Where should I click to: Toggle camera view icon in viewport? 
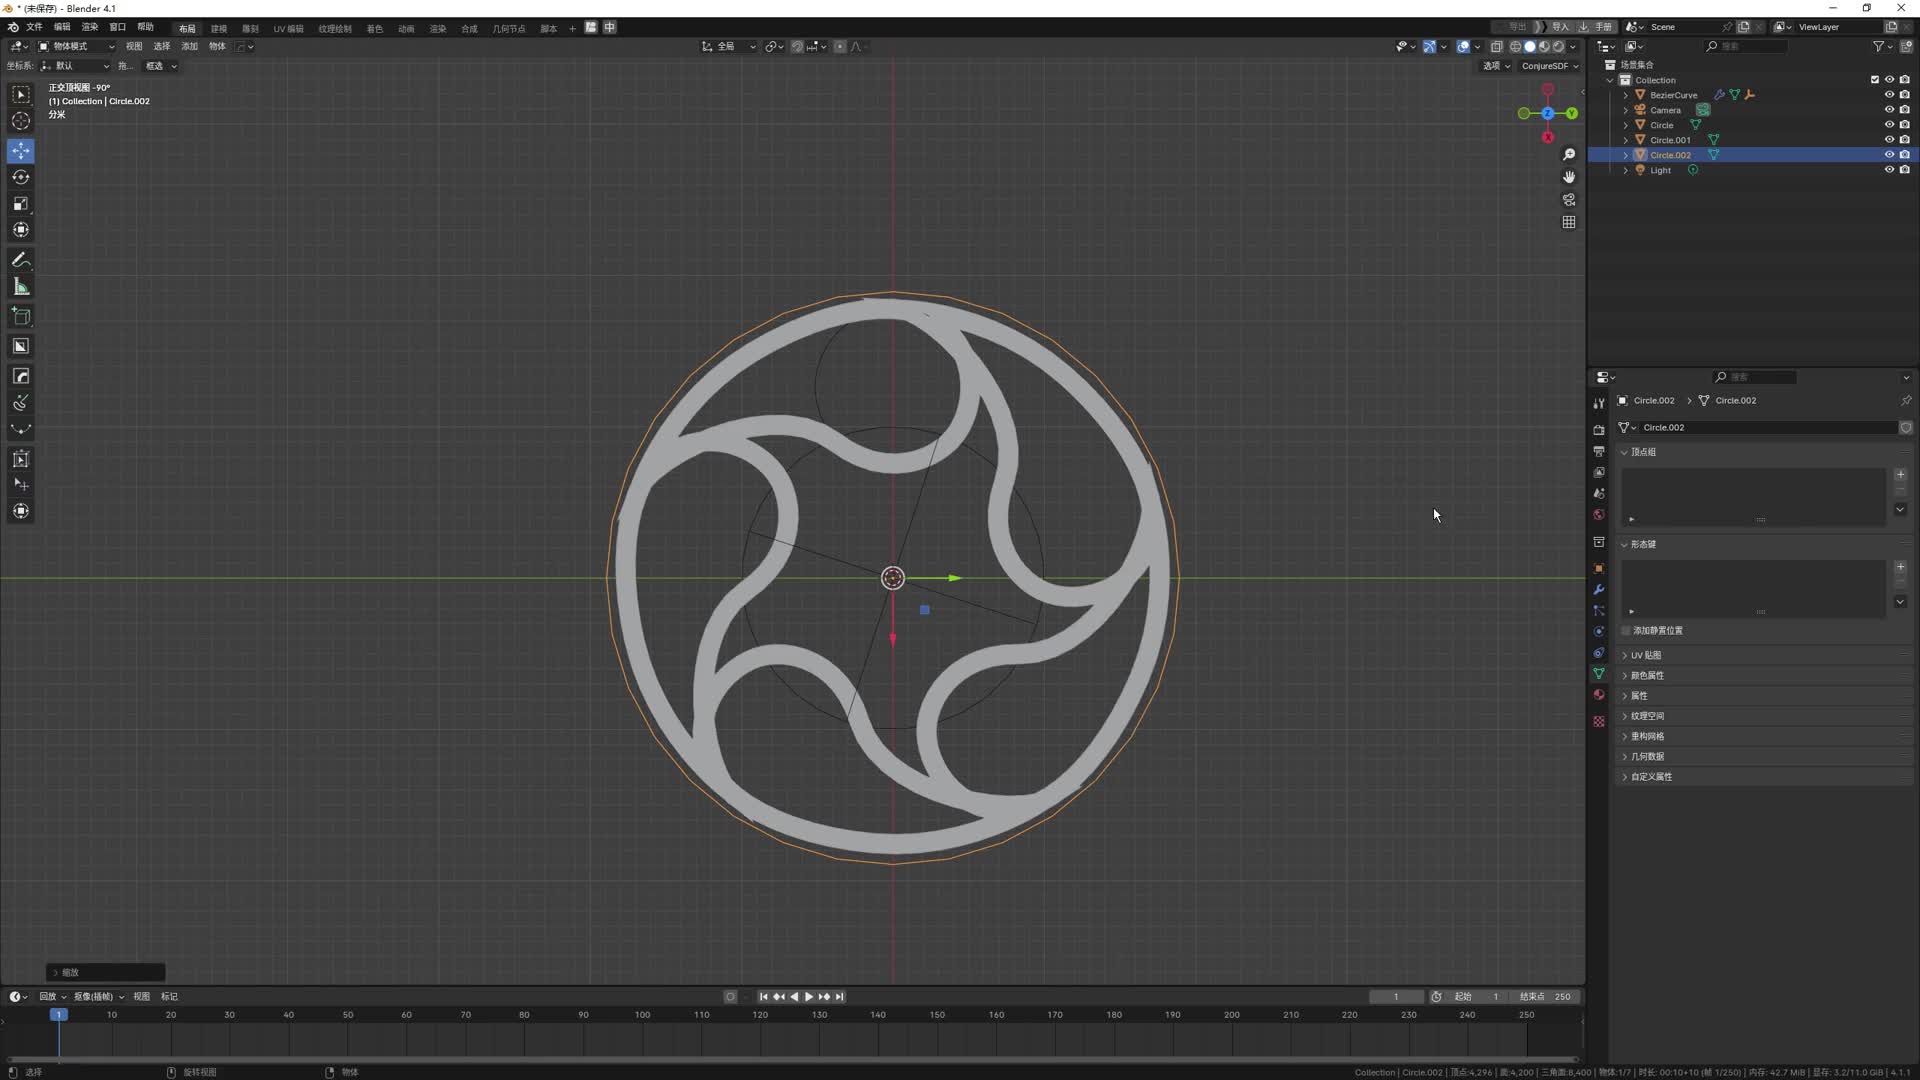pyautogui.click(x=1569, y=200)
